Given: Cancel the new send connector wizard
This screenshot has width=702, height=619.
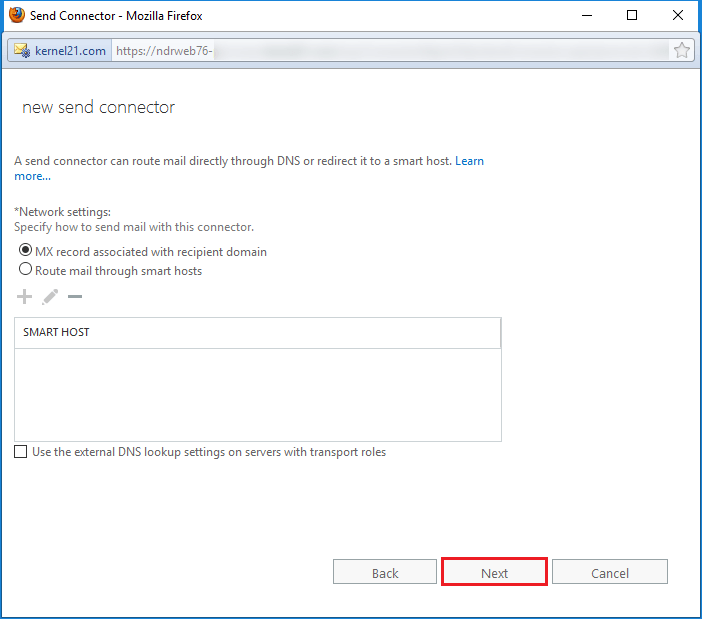Looking at the screenshot, I should (610, 572).
